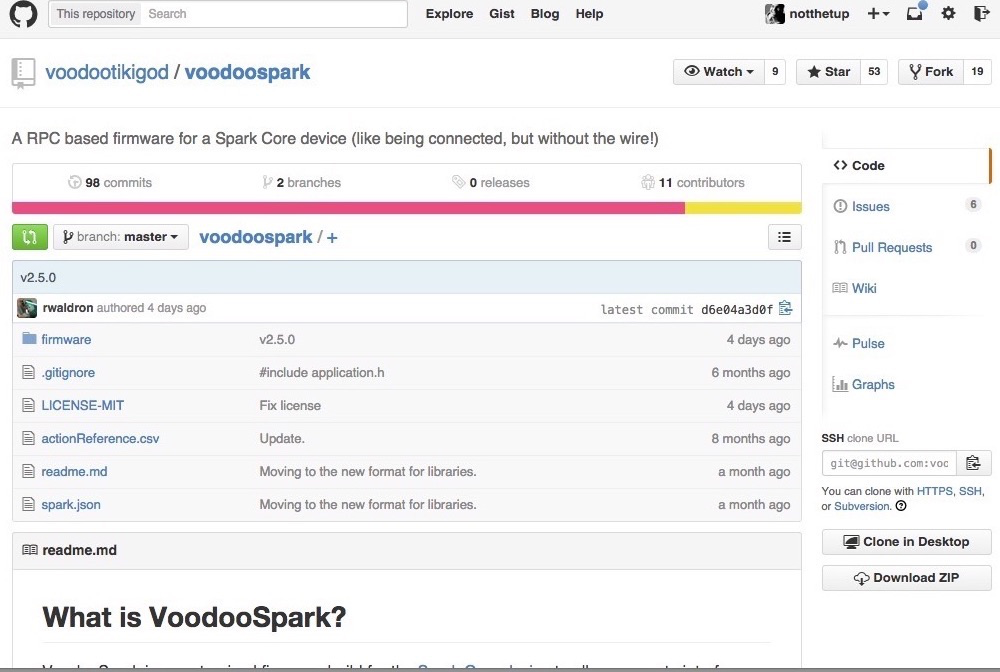The height and width of the screenshot is (672, 1000).
Task: Open the .gitignore file
Action: [x=68, y=372]
